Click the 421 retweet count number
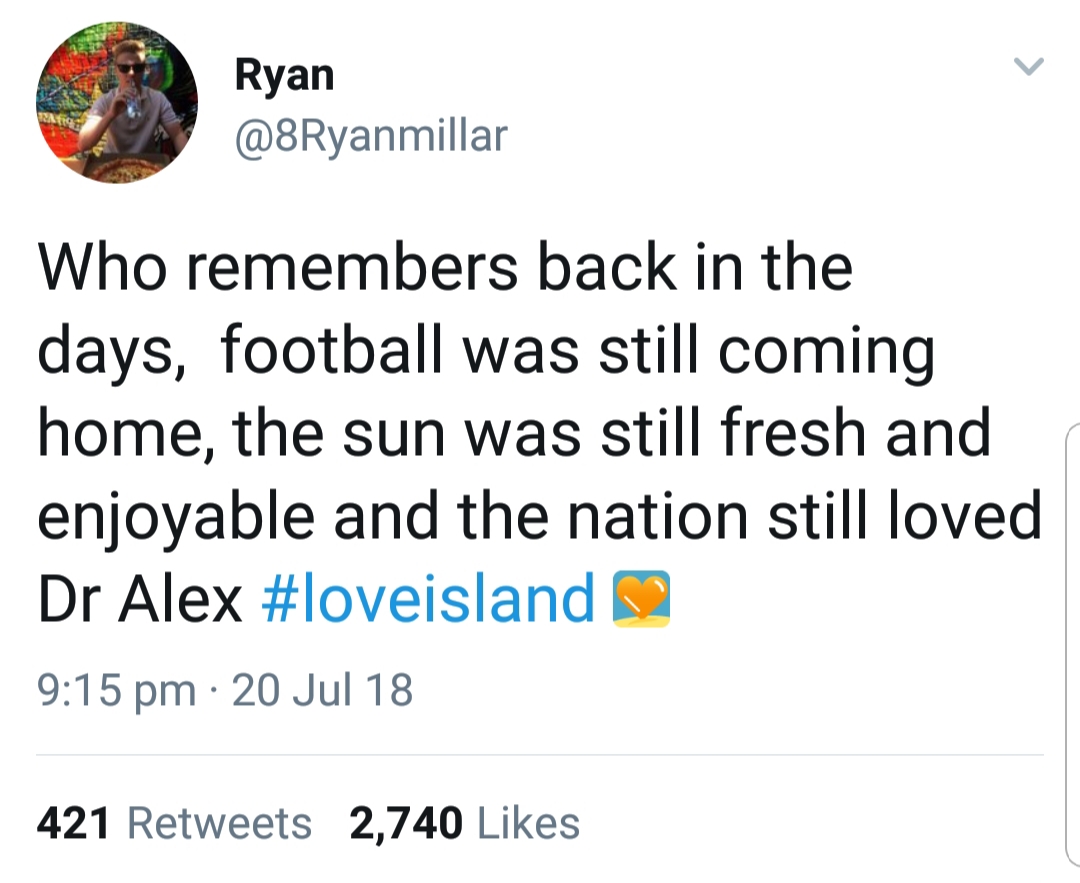Viewport: 1080px width, 883px height. [73, 823]
